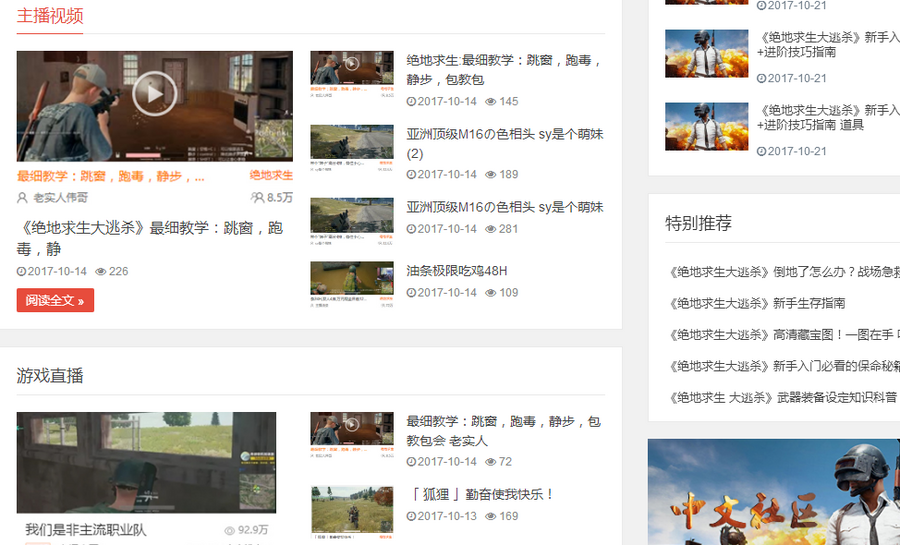Screen dimensions: 900x545
Task: Open thumbnail of video with 281 views
Action: pos(352,221)
